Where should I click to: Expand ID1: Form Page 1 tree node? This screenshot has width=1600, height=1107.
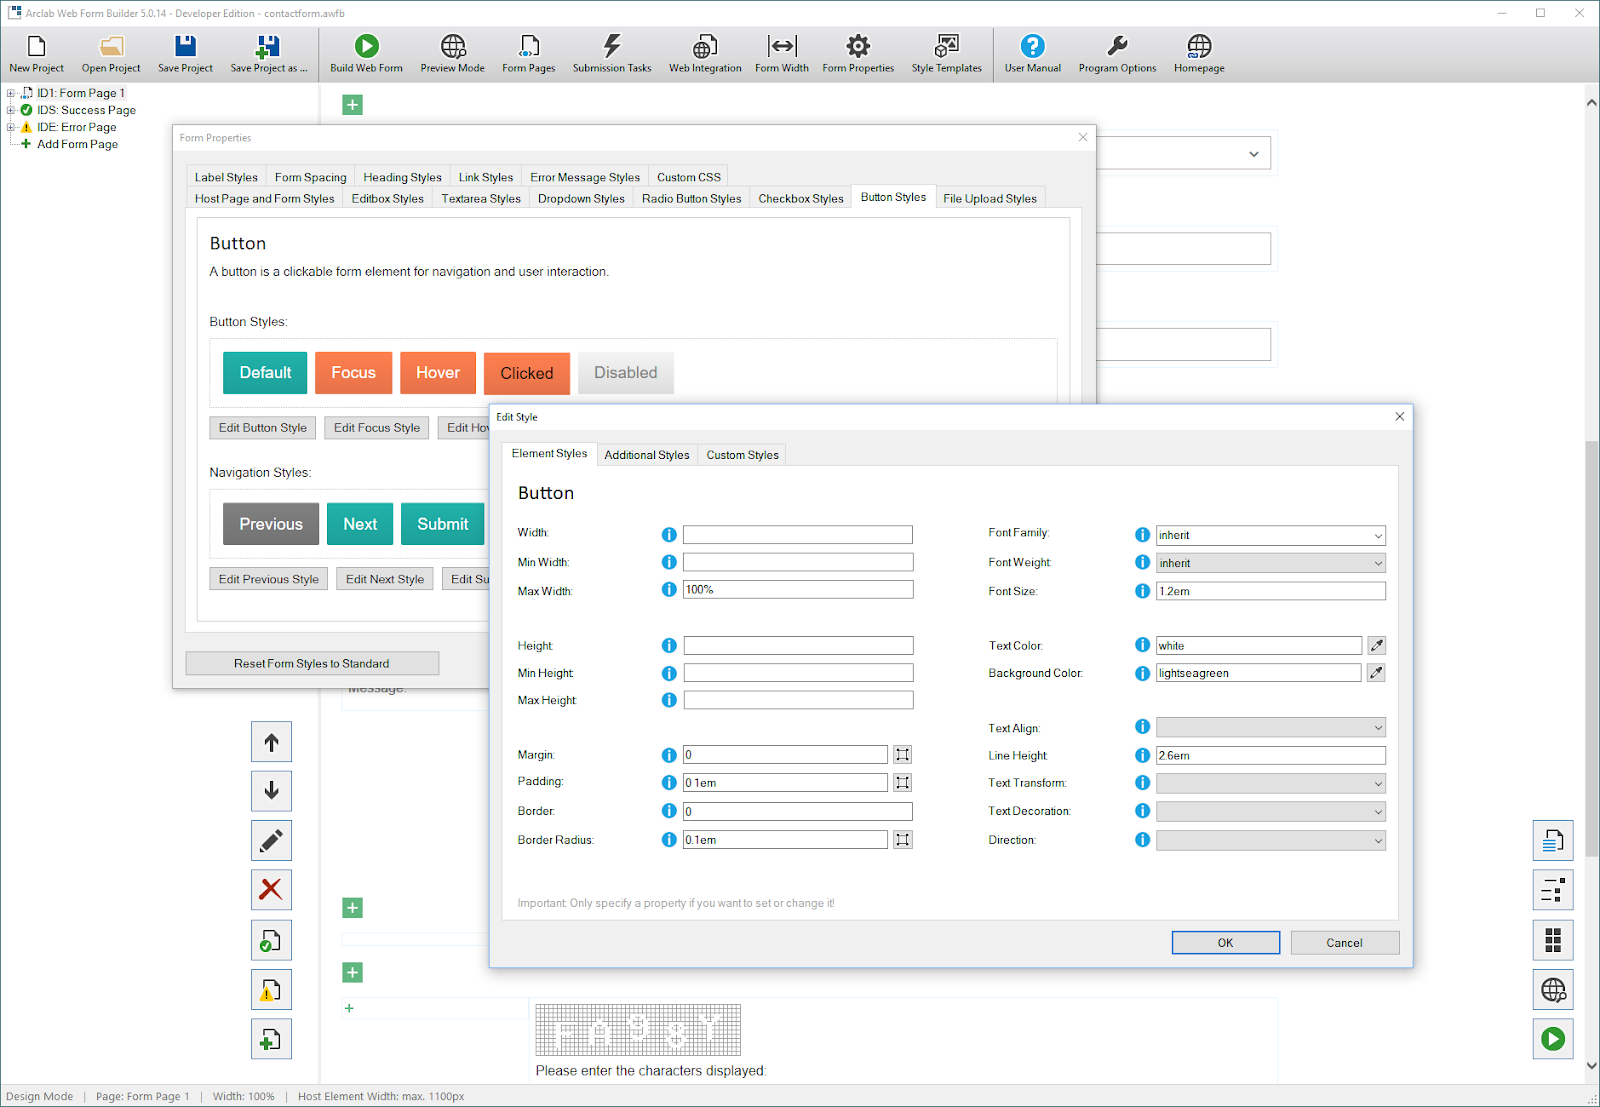[x=11, y=93]
